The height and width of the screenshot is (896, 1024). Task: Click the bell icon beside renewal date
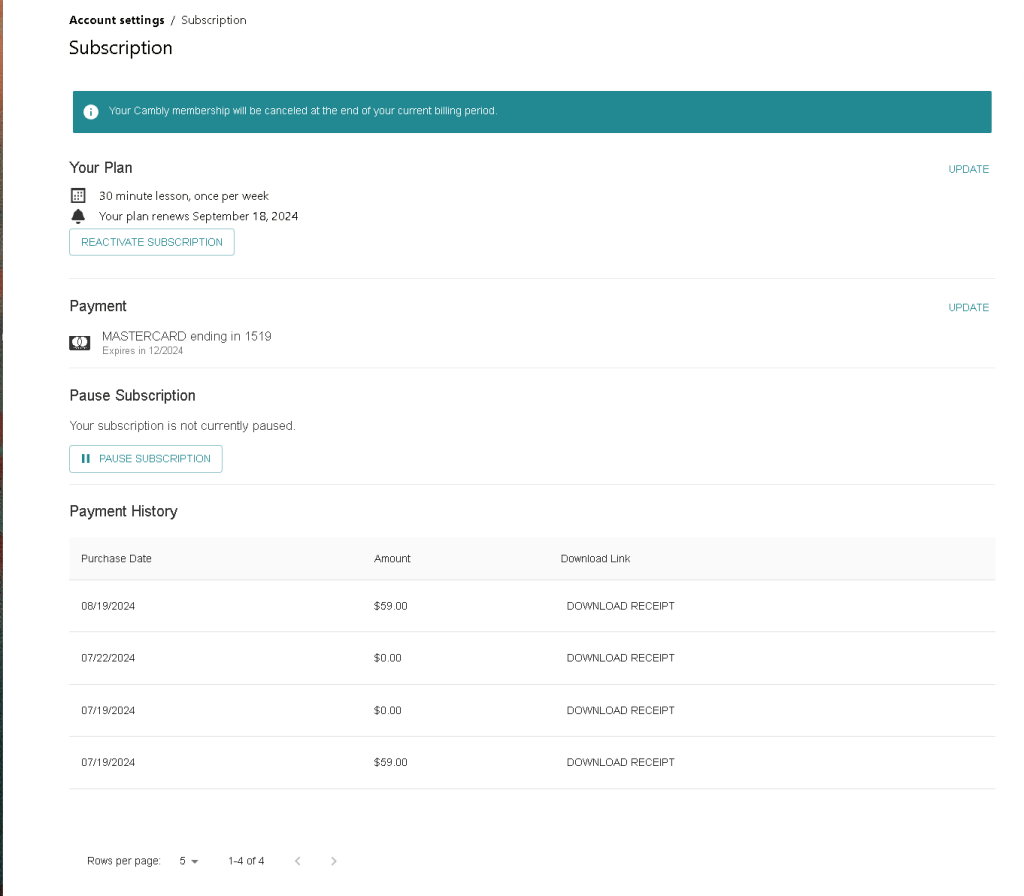78,216
